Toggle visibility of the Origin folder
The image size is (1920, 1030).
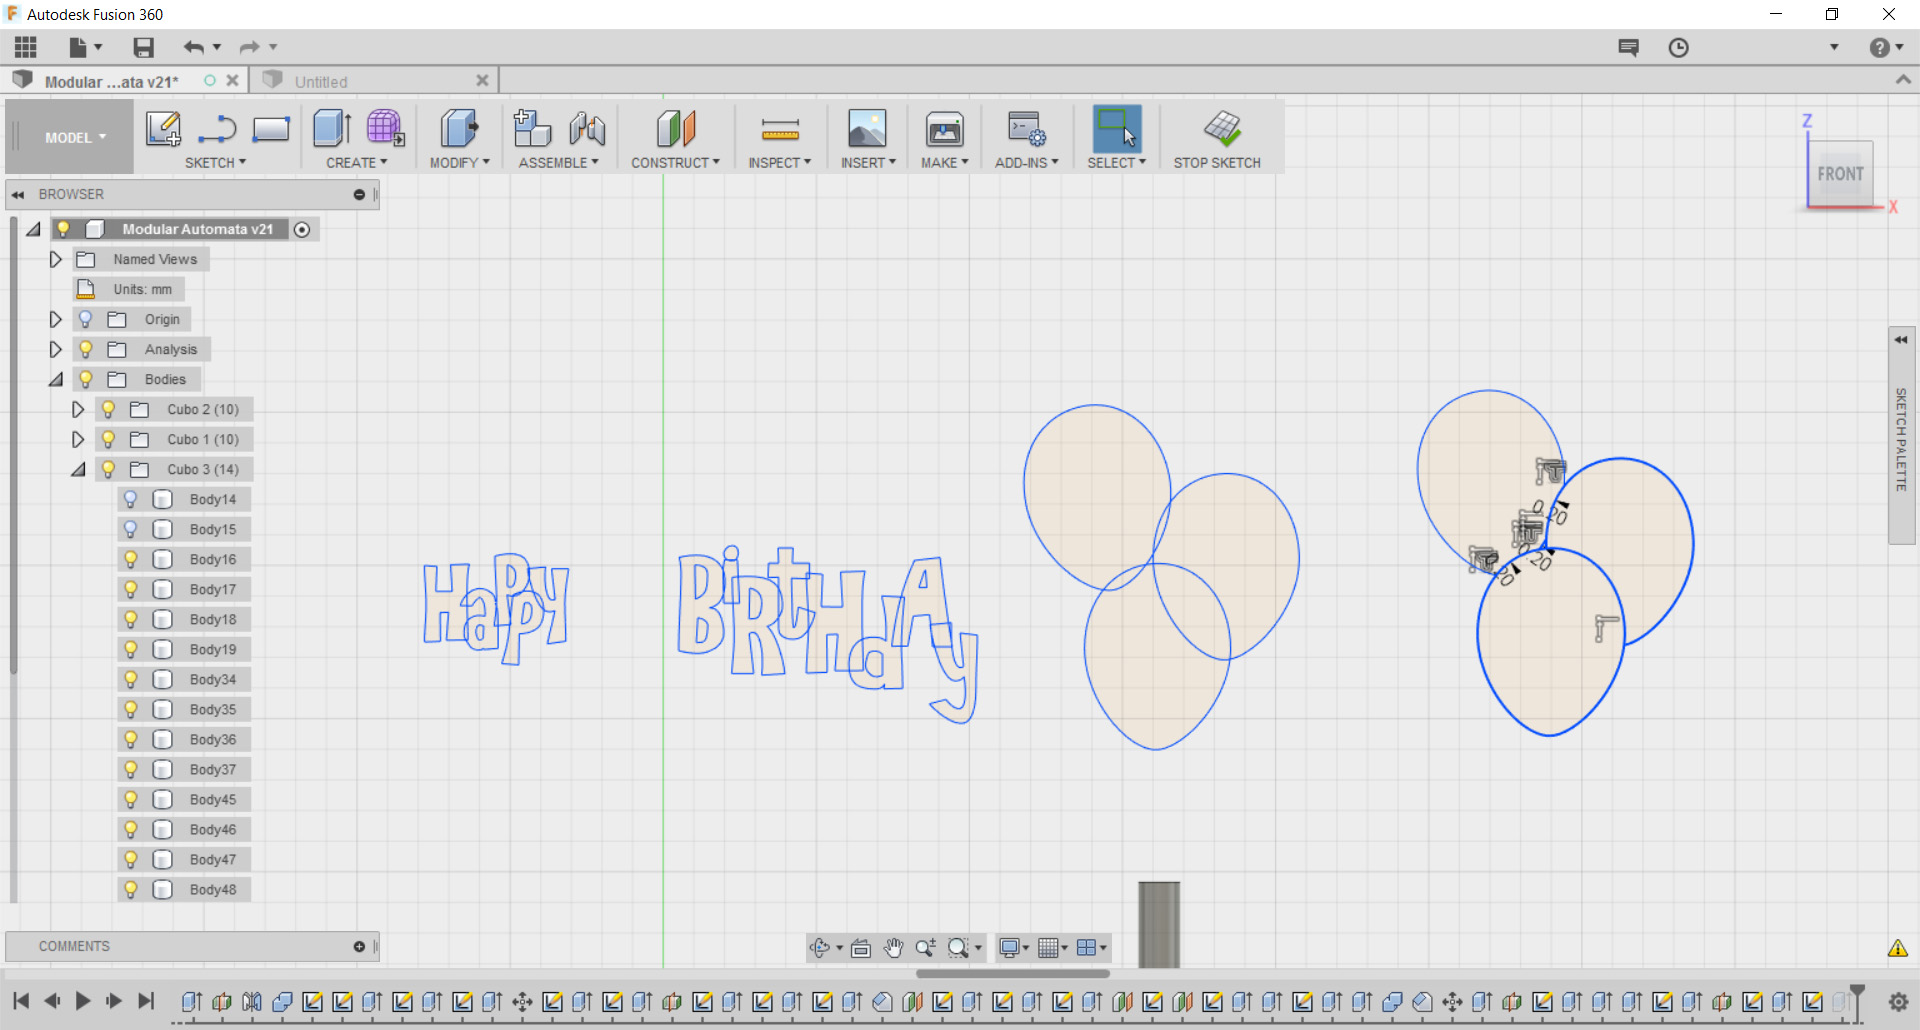click(x=86, y=319)
